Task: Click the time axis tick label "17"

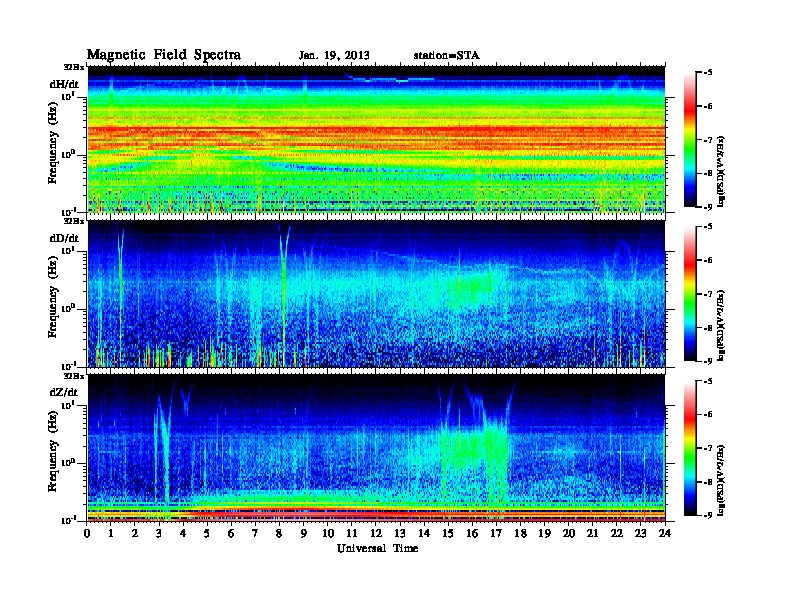Action: pyautogui.click(x=496, y=534)
